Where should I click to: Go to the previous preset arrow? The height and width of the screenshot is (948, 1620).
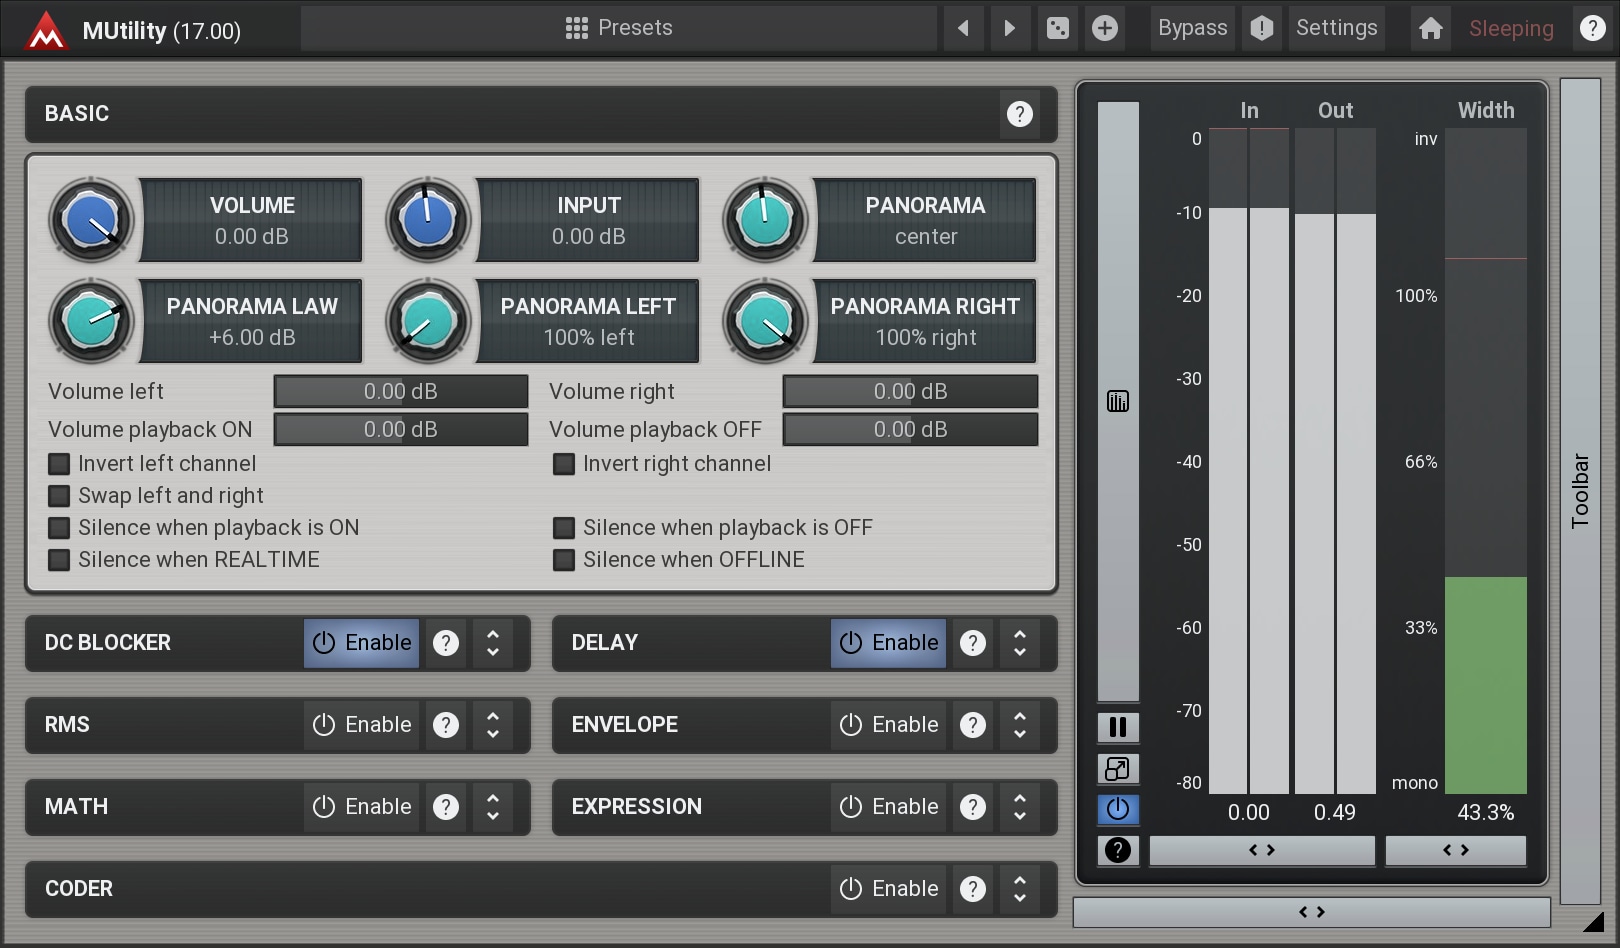pos(963,28)
